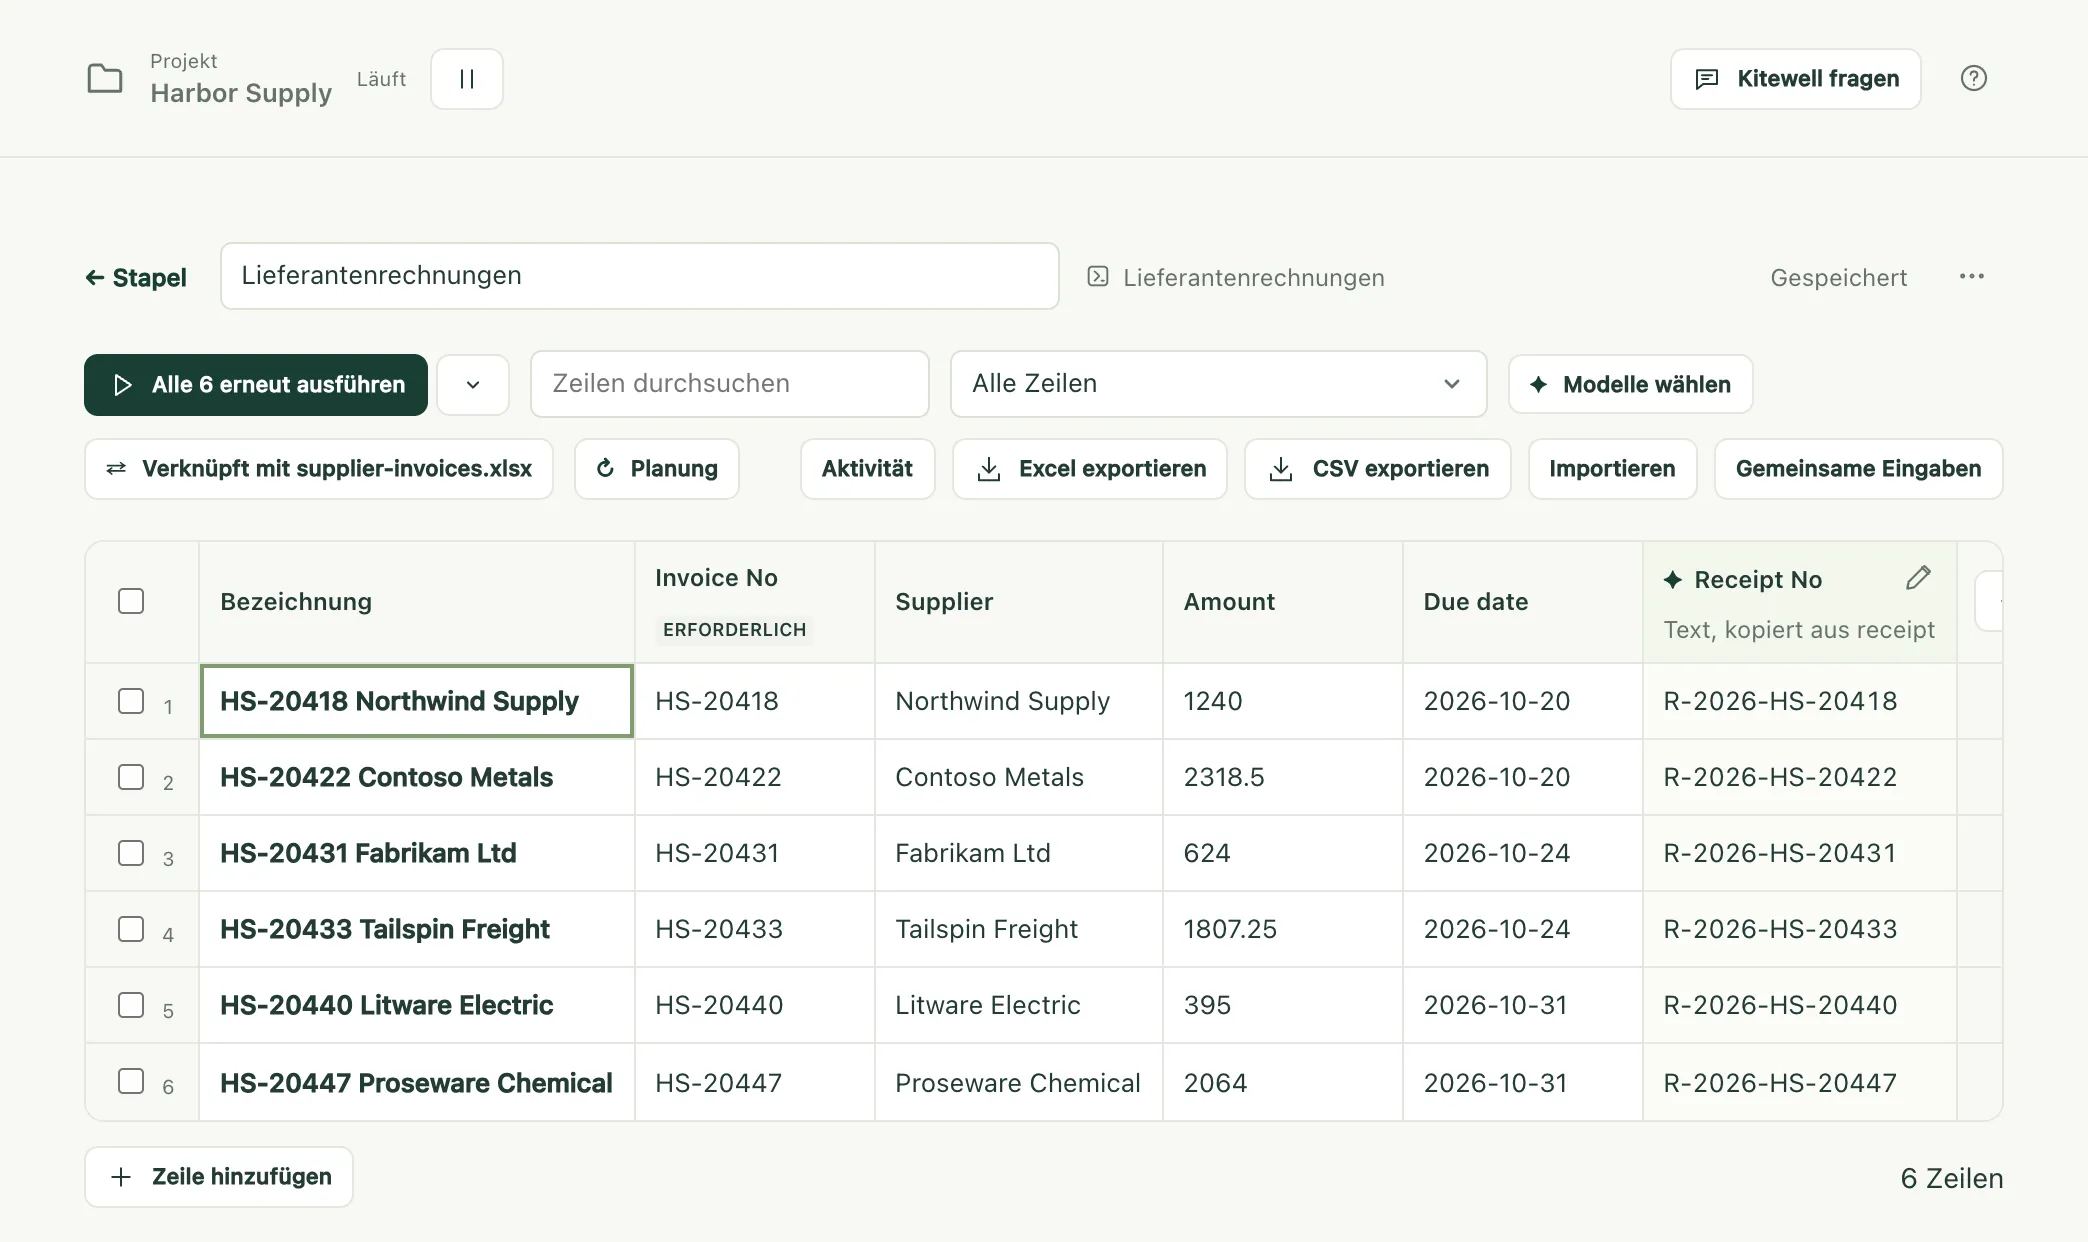
Task: Select cell HS-20440 Litware Electric
Action: (x=417, y=1005)
